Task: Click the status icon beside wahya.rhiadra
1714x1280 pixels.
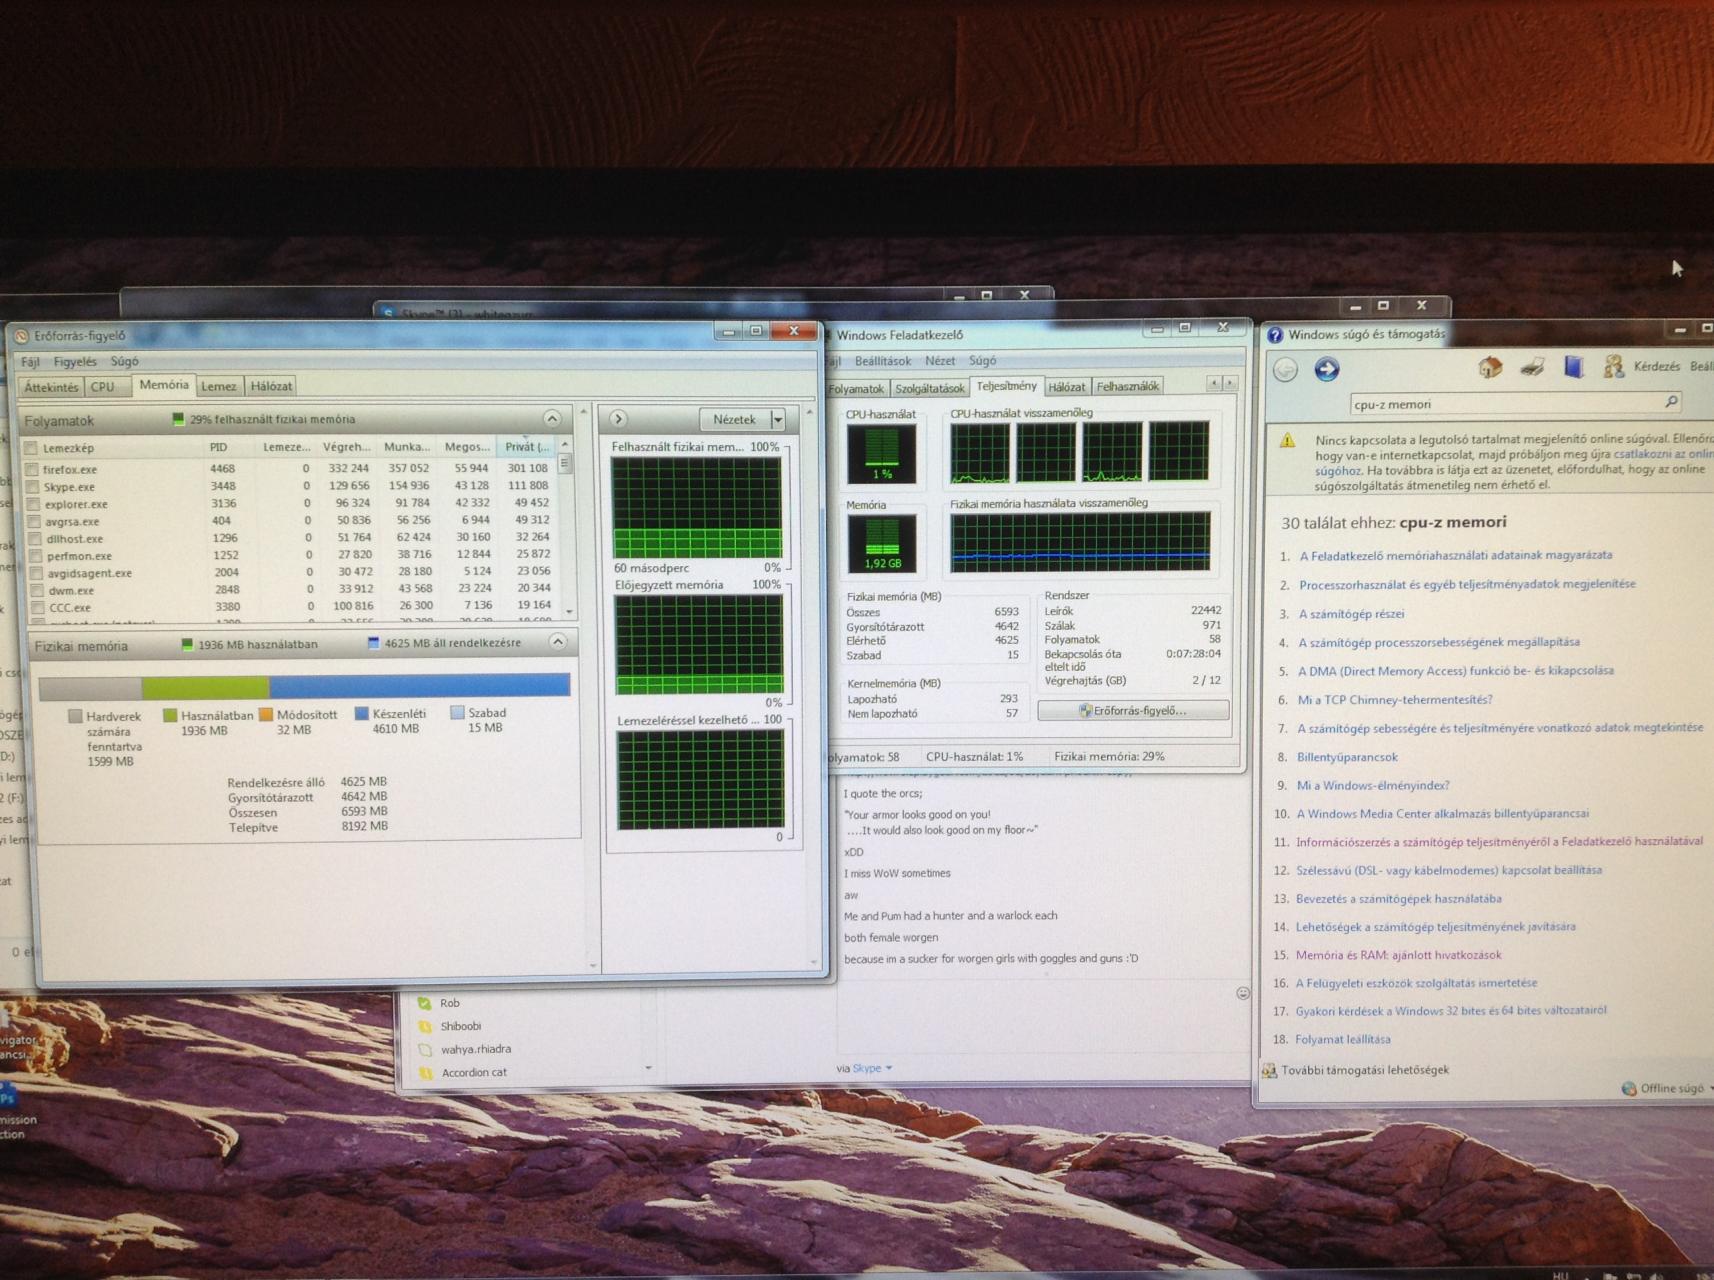Action: coord(424,1049)
